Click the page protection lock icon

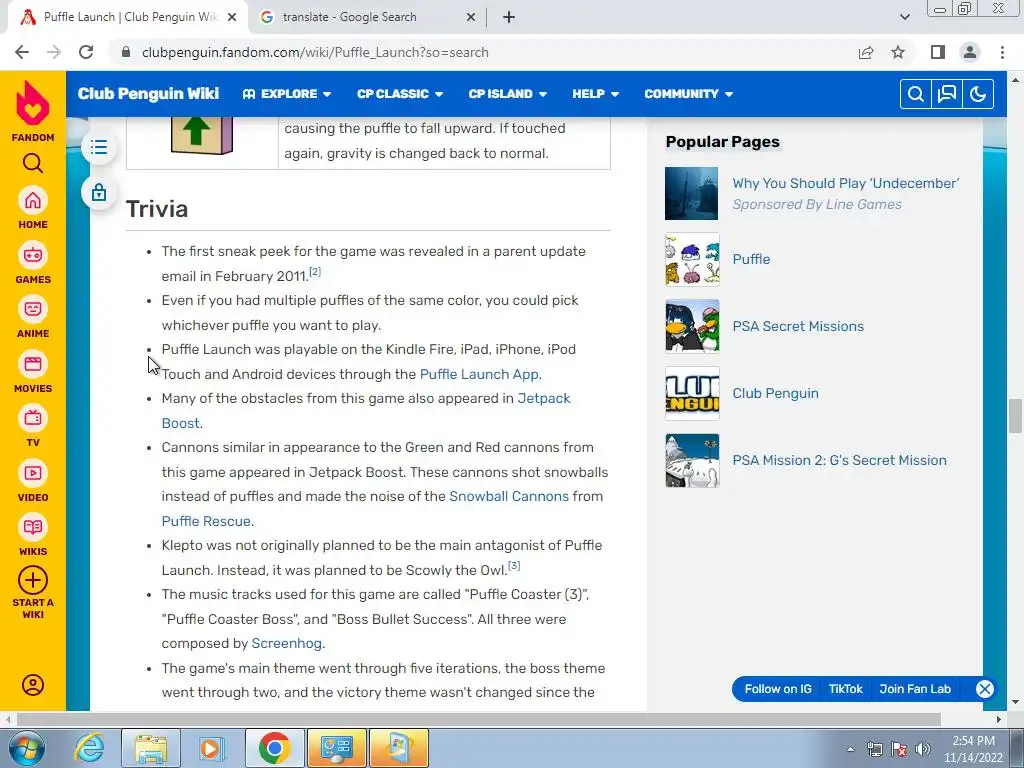(99, 193)
